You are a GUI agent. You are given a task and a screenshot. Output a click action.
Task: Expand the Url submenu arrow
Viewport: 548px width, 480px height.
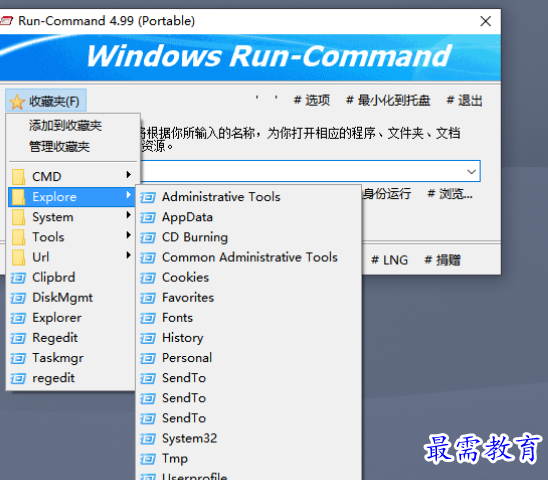point(129,255)
